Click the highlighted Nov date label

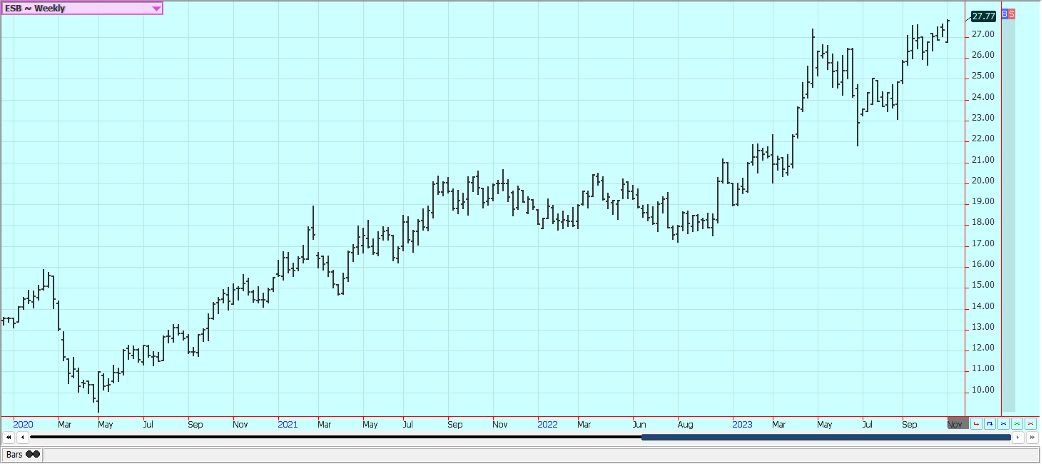pos(958,423)
